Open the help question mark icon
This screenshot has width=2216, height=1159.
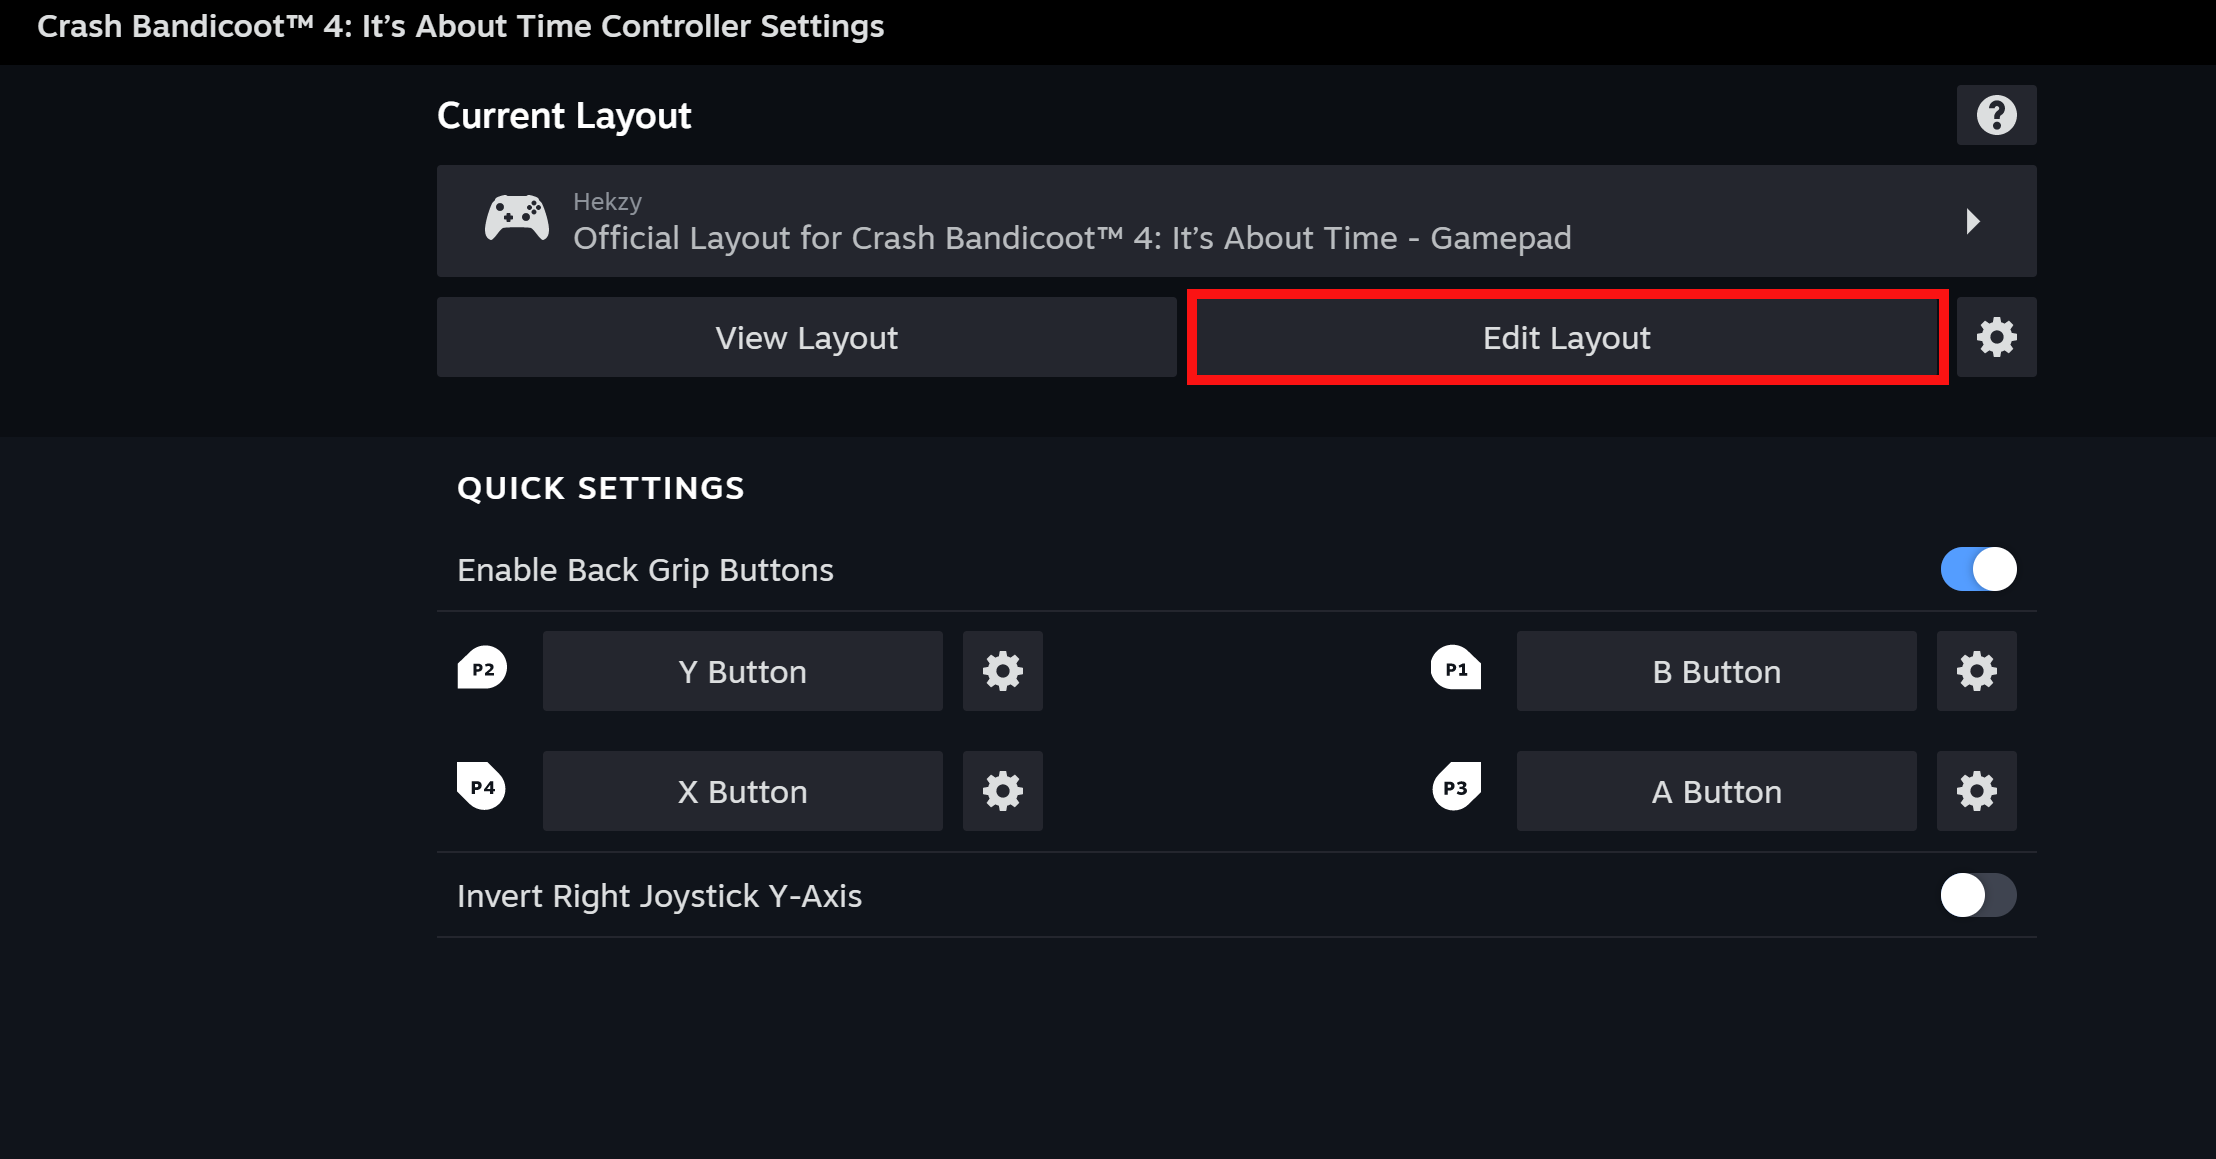pyautogui.click(x=1996, y=115)
